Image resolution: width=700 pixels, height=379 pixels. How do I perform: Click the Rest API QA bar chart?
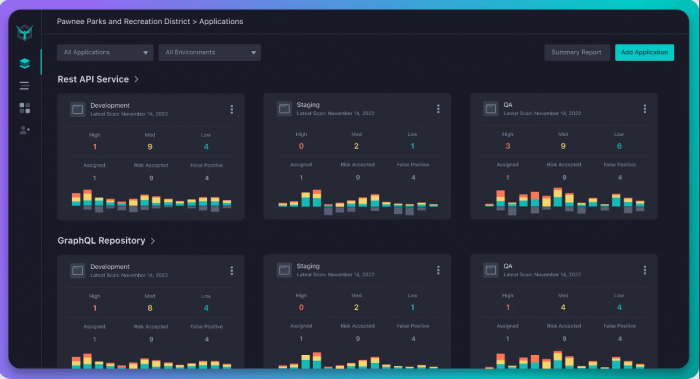click(564, 201)
